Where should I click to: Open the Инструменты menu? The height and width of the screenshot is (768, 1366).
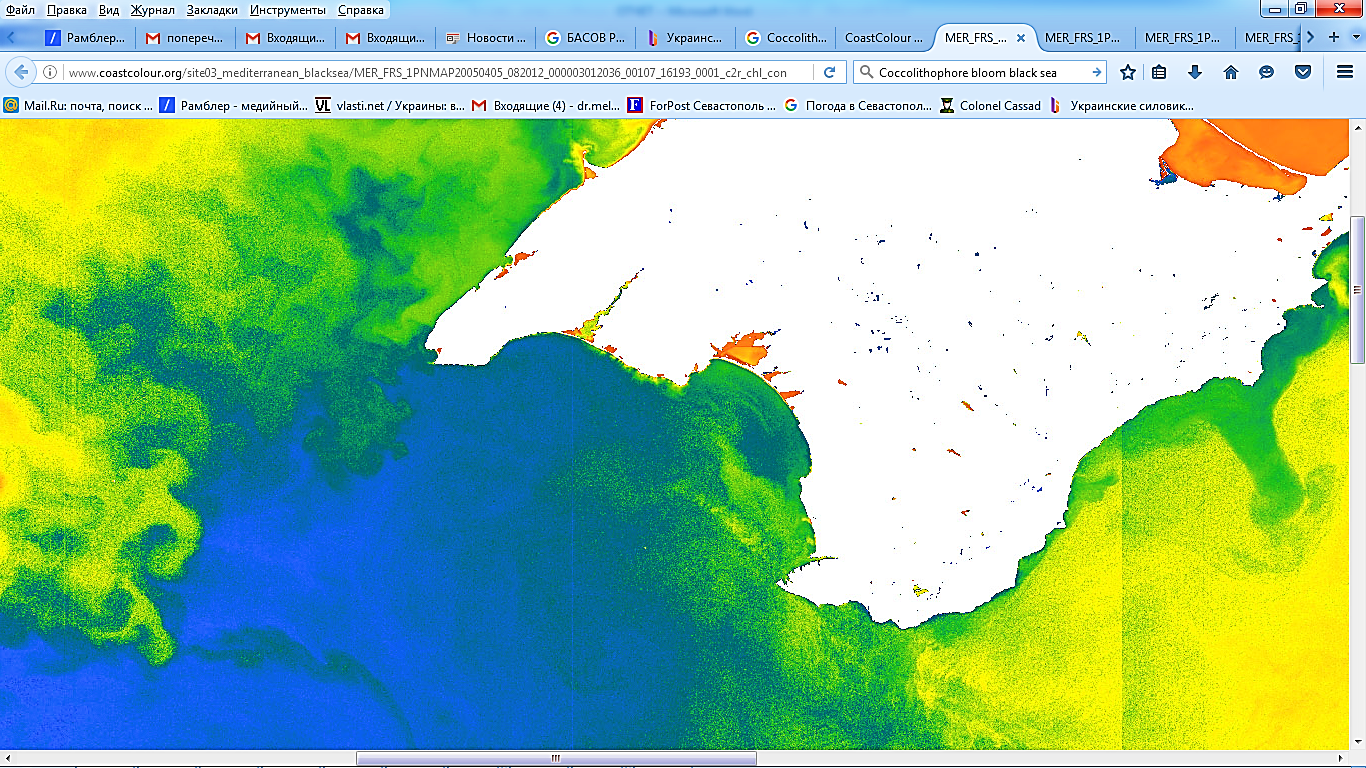point(288,10)
